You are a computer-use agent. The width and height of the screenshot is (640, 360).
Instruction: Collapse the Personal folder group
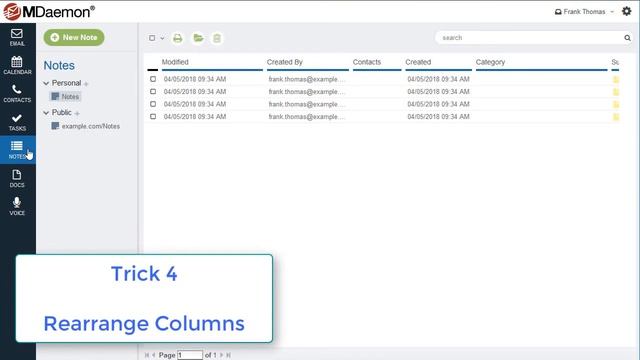click(x=46, y=83)
